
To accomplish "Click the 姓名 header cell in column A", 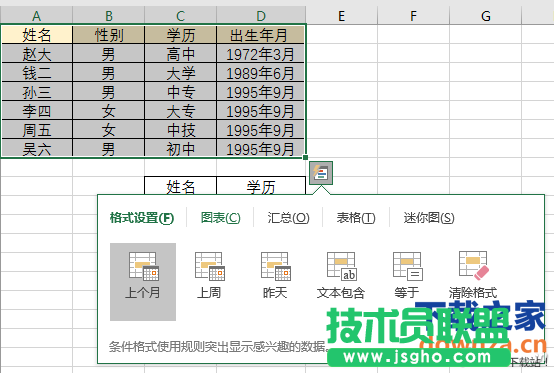I will pos(37,35).
